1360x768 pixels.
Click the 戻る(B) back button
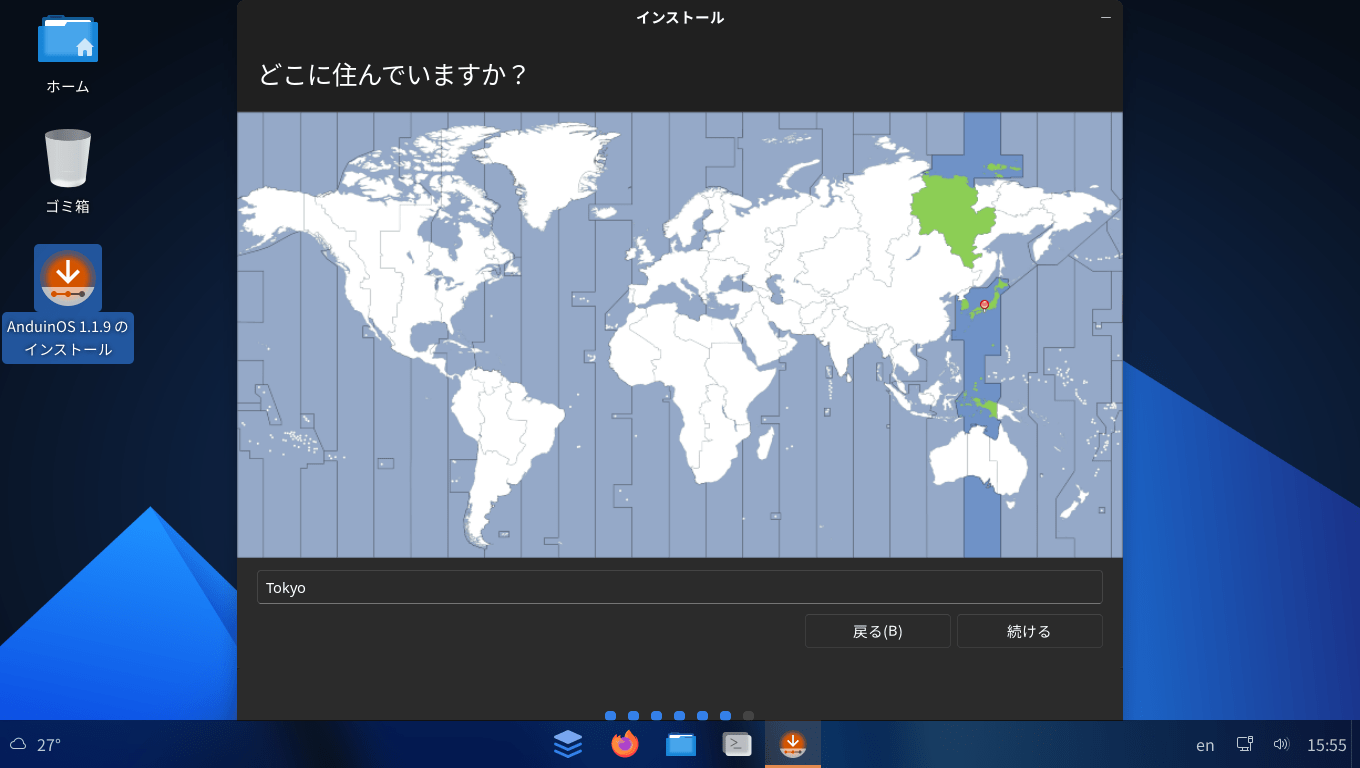point(877,631)
